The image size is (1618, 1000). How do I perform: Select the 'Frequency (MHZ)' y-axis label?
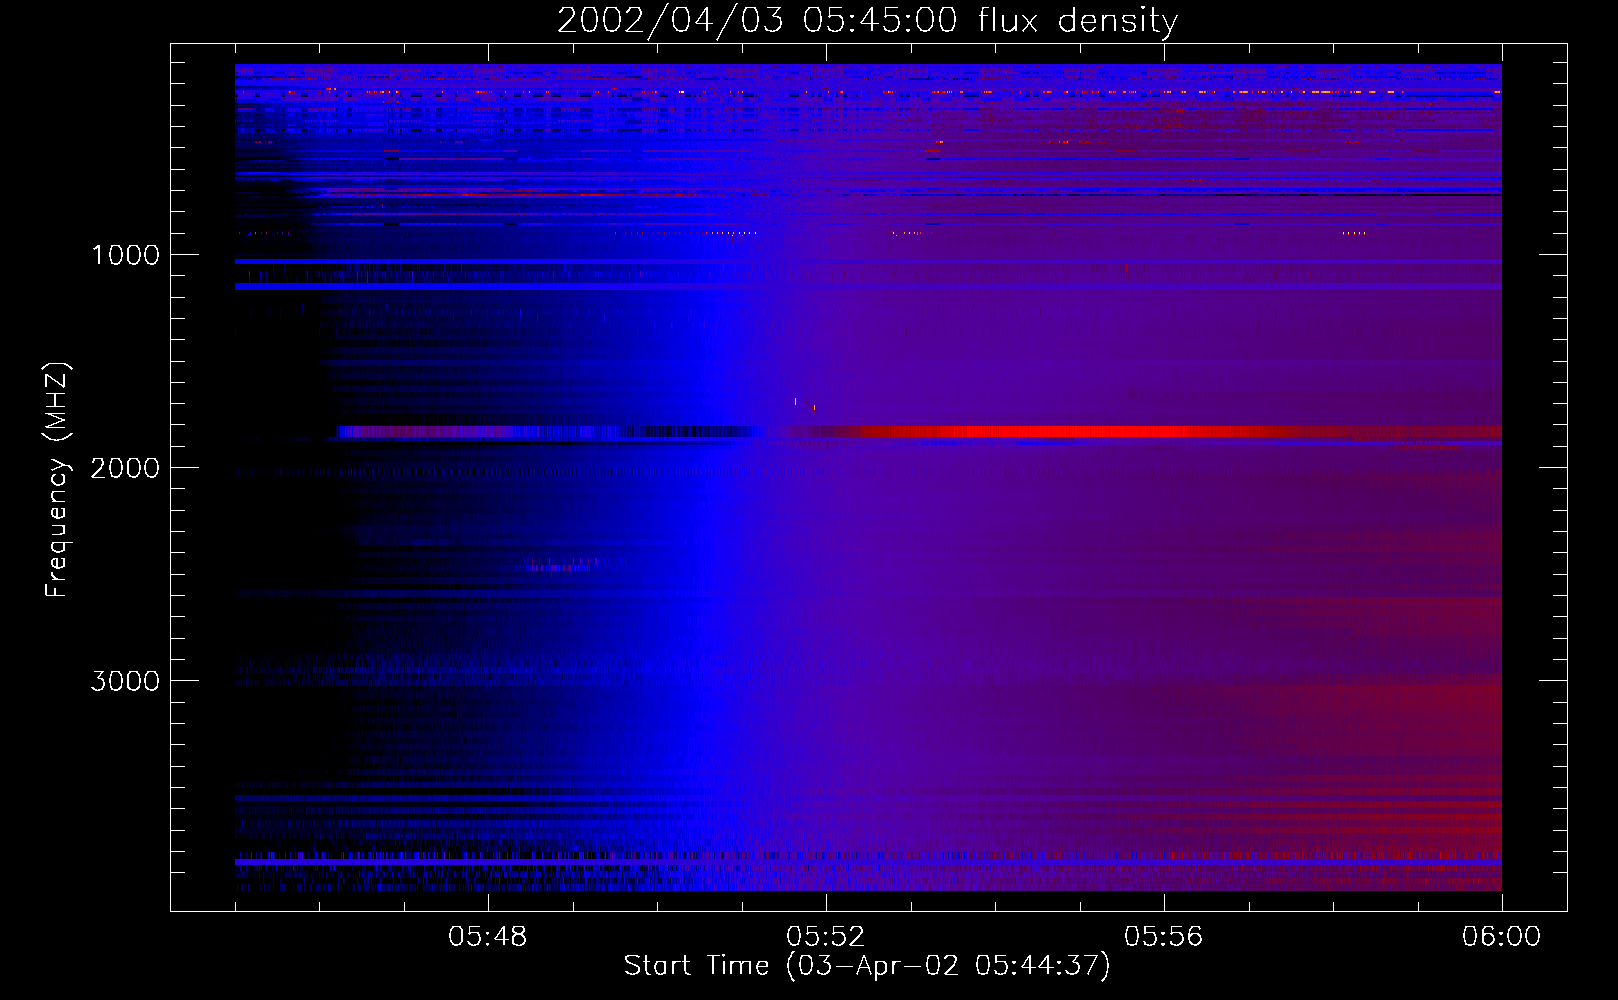click(x=58, y=480)
